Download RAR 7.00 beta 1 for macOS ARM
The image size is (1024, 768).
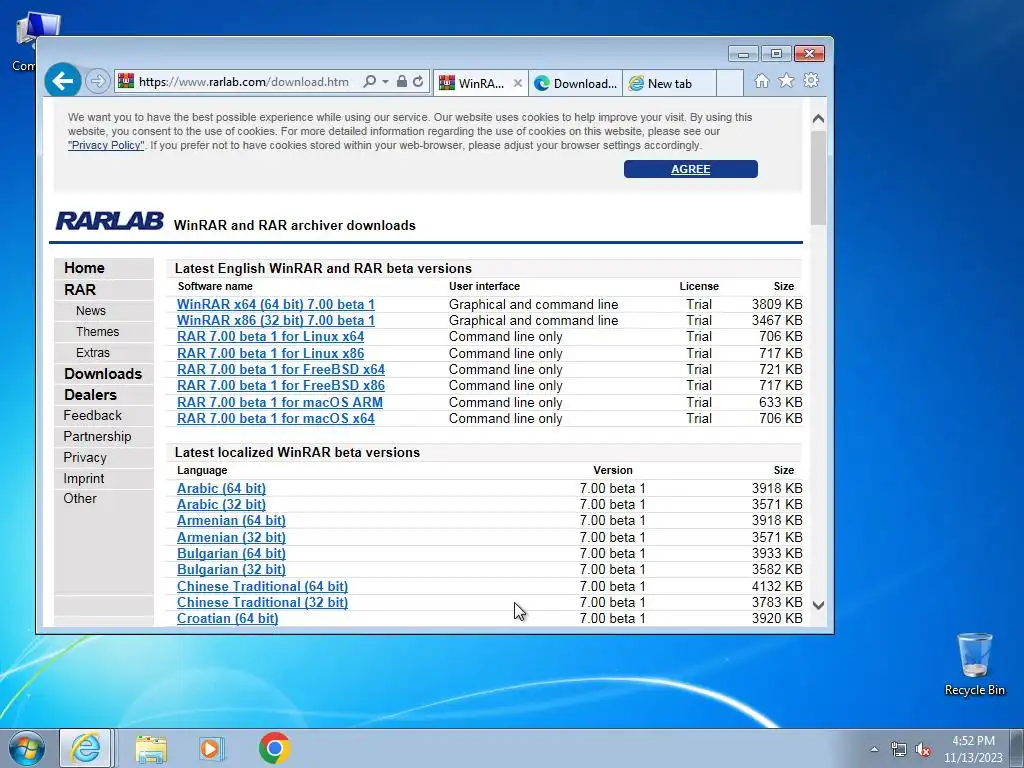(x=280, y=402)
